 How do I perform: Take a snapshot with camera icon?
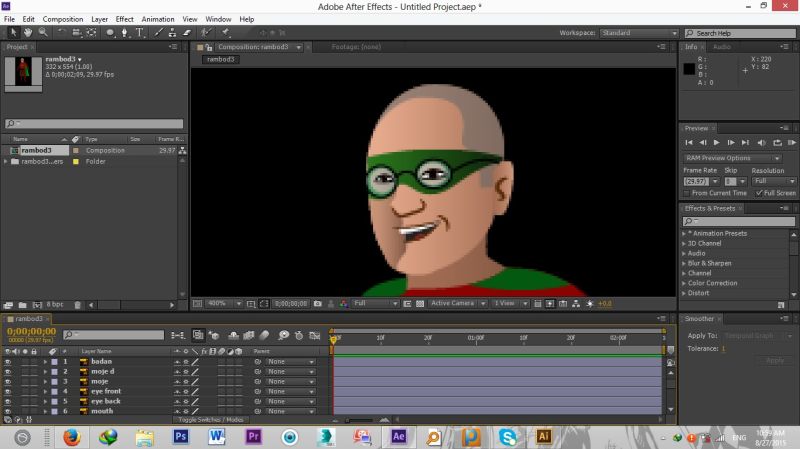pyautogui.click(x=318, y=304)
